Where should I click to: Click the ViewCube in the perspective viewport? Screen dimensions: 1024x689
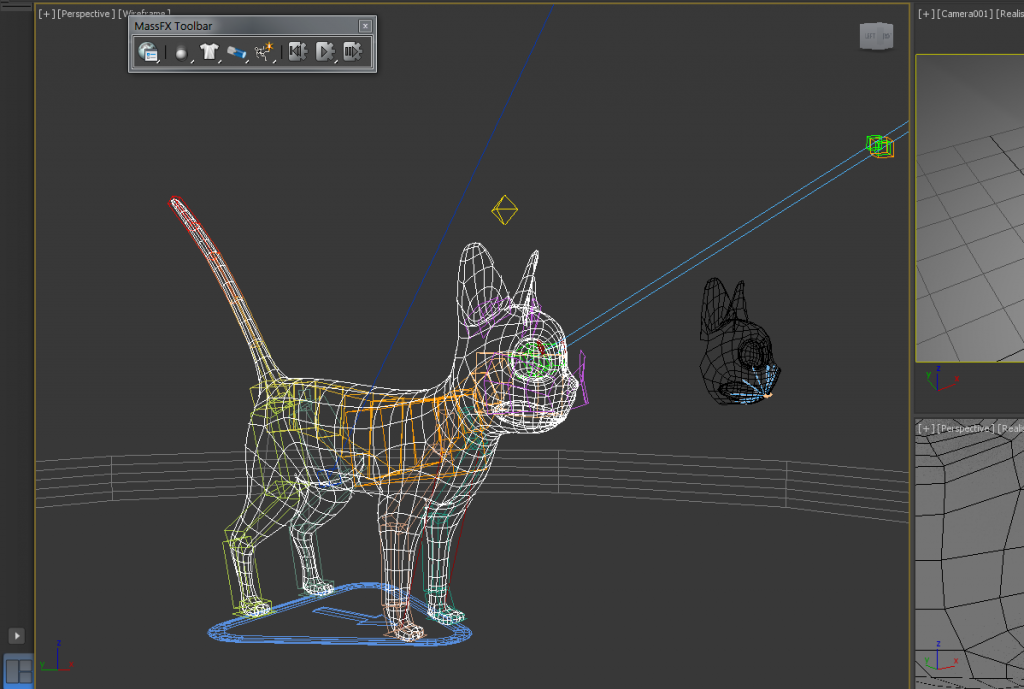[x=876, y=37]
